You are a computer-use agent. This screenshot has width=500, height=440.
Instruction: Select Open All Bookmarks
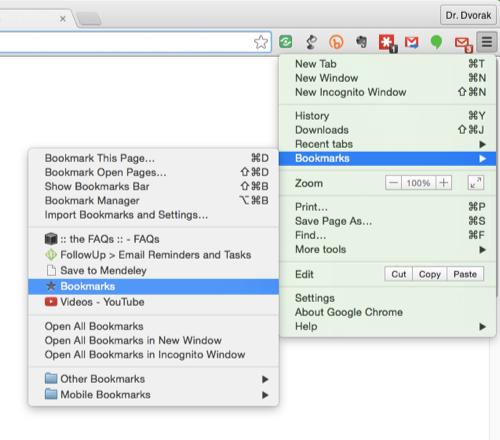click(x=153, y=326)
